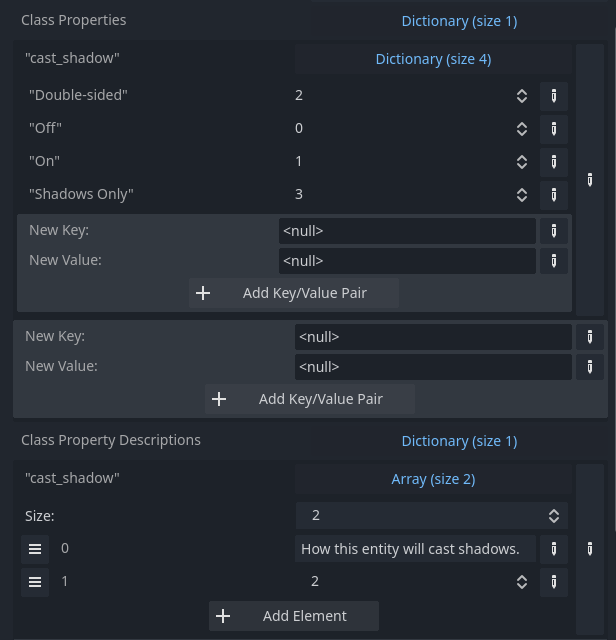This screenshot has width=616, height=640.
Task: Collapse the cast_shadow Dictionary (size 4)
Action: point(433,59)
